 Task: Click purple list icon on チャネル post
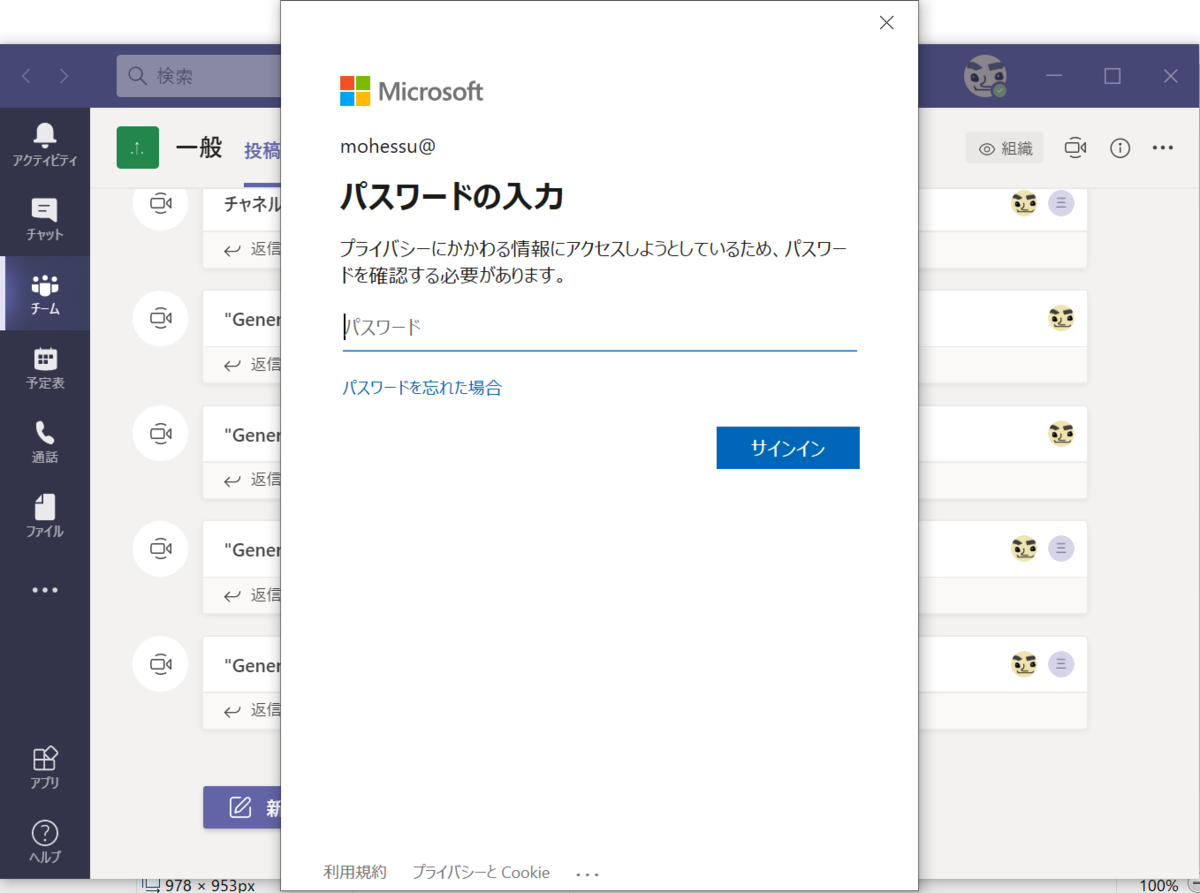click(1061, 203)
